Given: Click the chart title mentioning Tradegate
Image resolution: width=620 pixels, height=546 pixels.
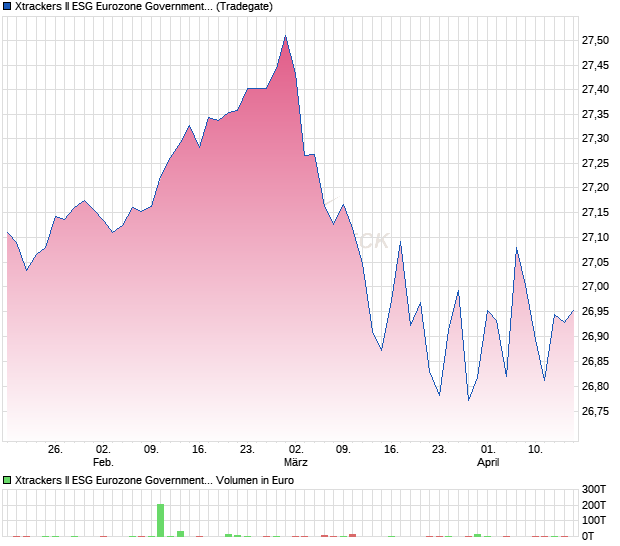Looking at the screenshot, I should pos(144,6).
